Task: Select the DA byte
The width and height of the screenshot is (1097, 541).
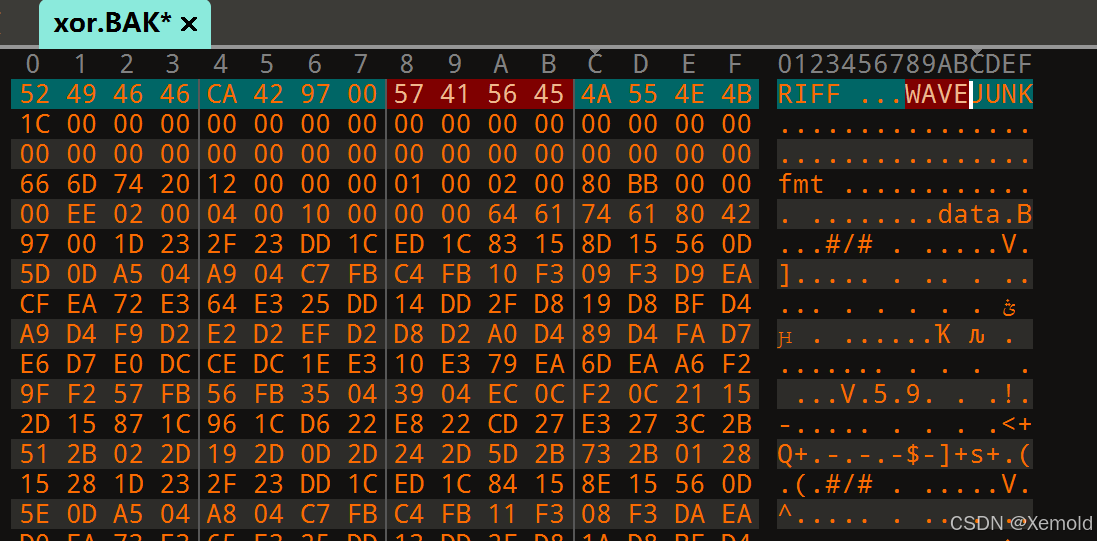Action: click(688, 515)
